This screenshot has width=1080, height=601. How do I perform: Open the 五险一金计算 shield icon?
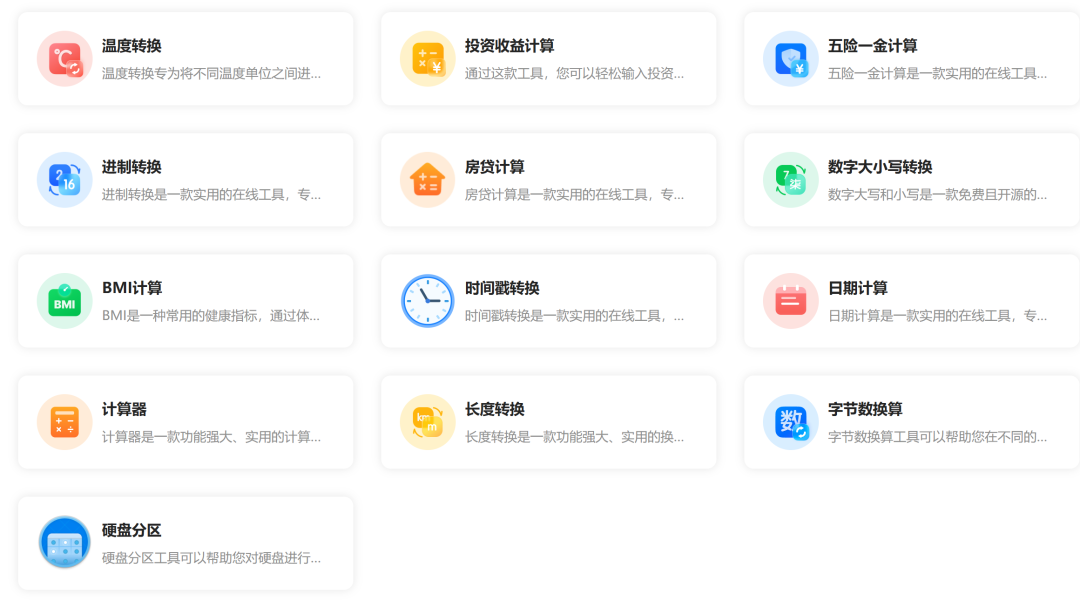(790, 58)
